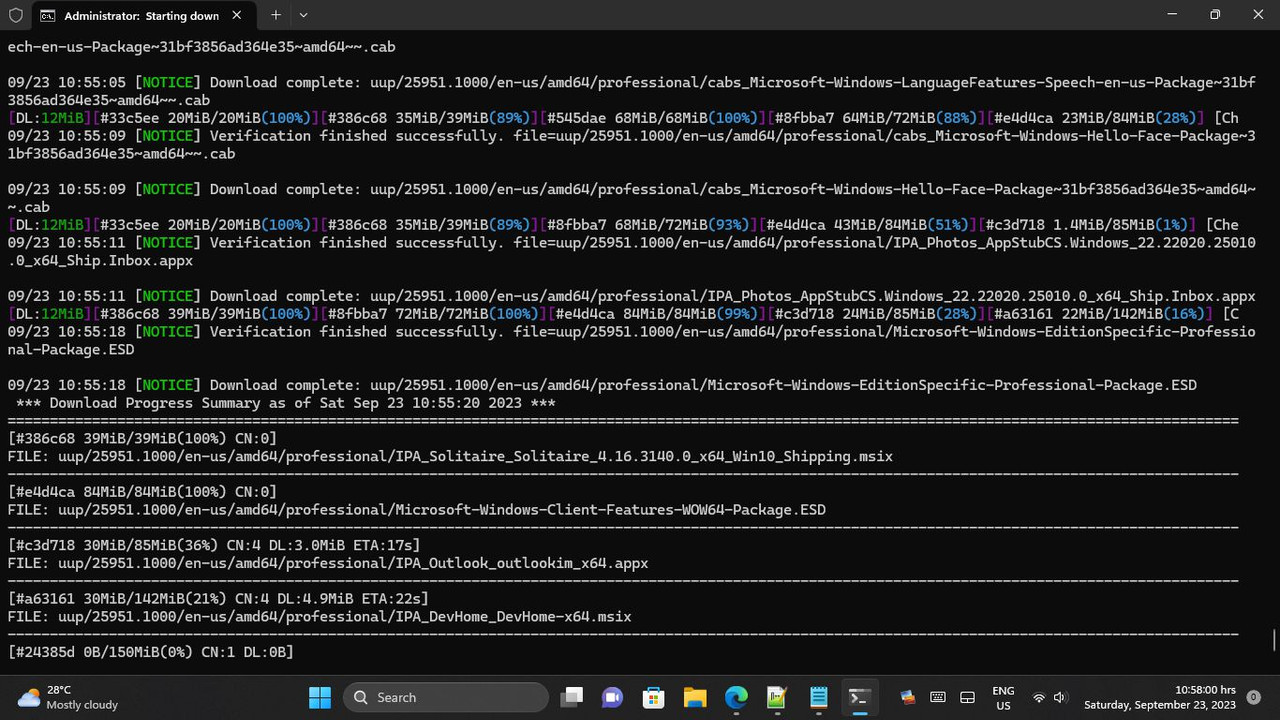Click the taskbar Search box
The width and height of the screenshot is (1280, 720).
446,697
